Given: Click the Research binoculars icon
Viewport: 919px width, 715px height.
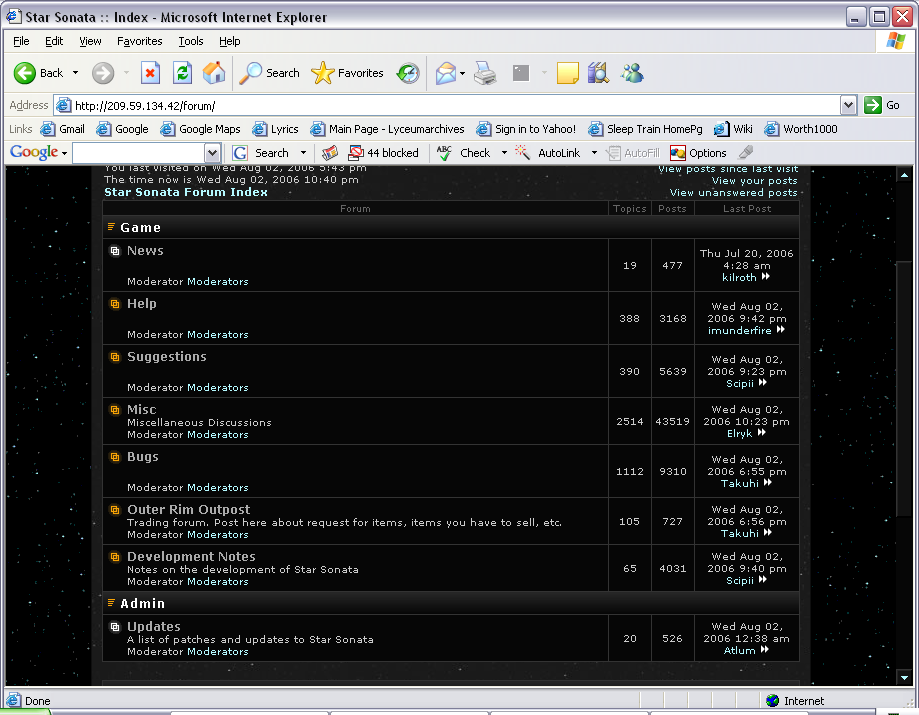Looking at the screenshot, I should pos(598,73).
